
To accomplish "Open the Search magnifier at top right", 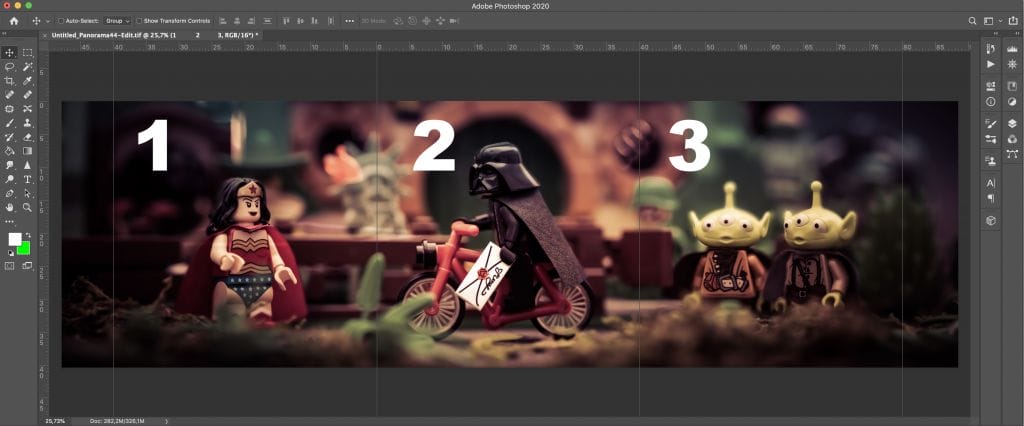I will 972,21.
